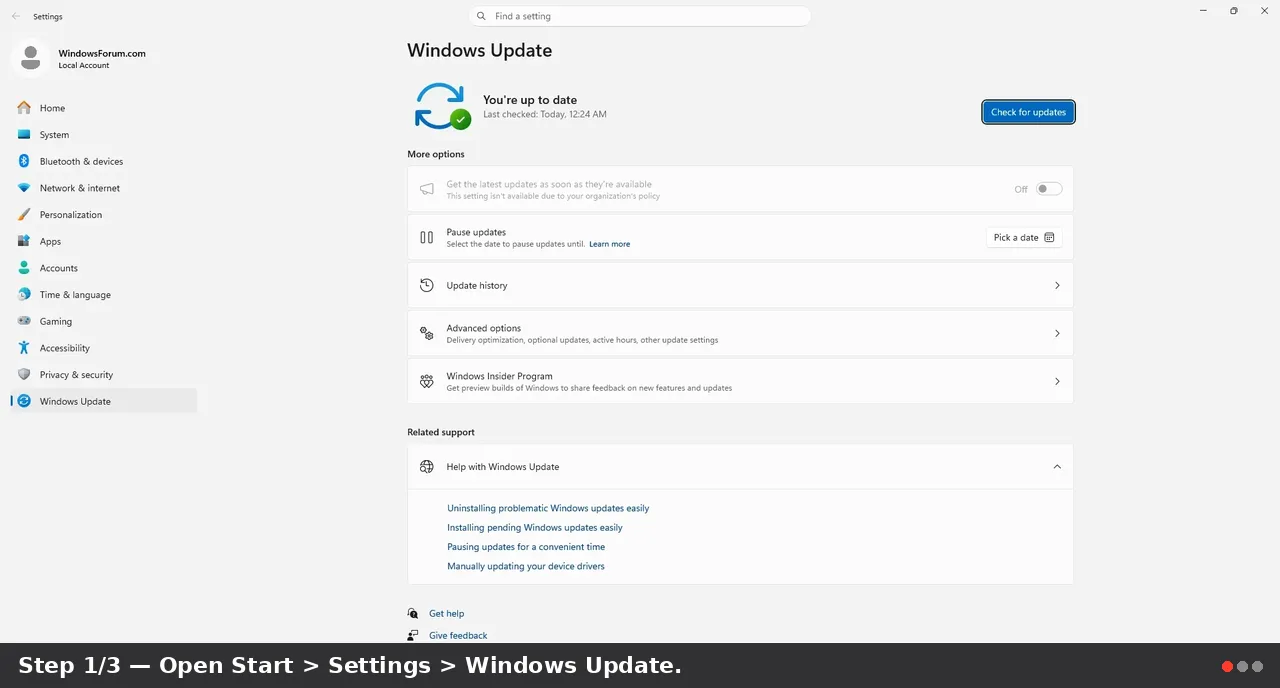The width and height of the screenshot is (1280, 688).
Task: Click the Time & language globe icon
Action: tap(24, 295)
